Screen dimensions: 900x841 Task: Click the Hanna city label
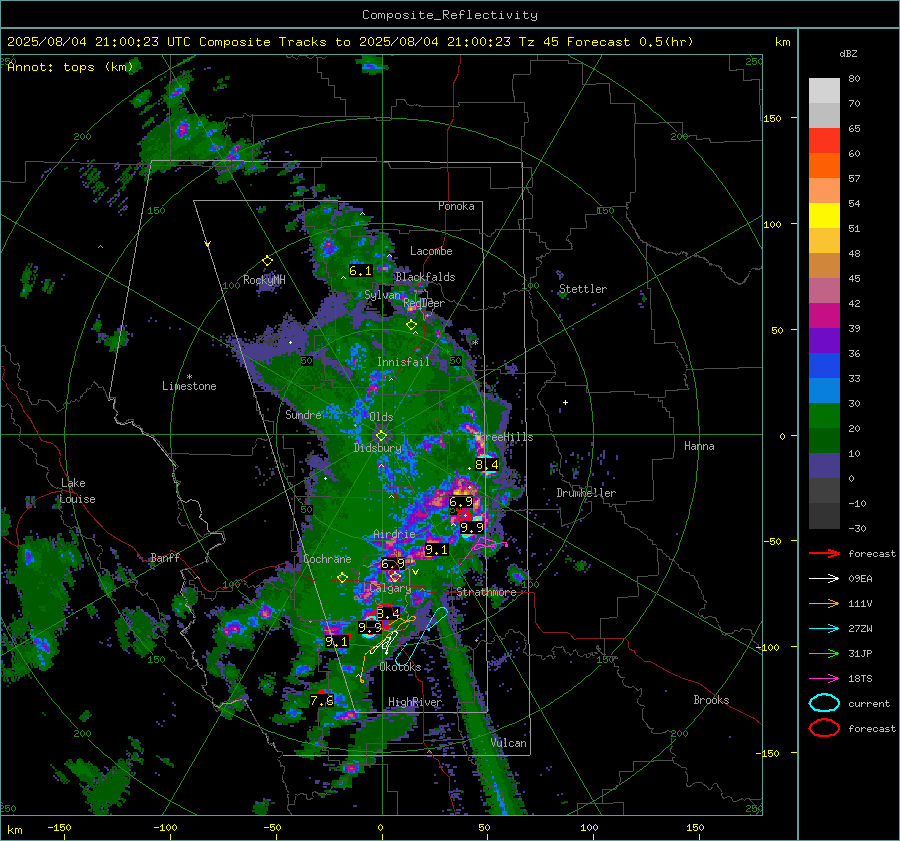pos(699,446)
